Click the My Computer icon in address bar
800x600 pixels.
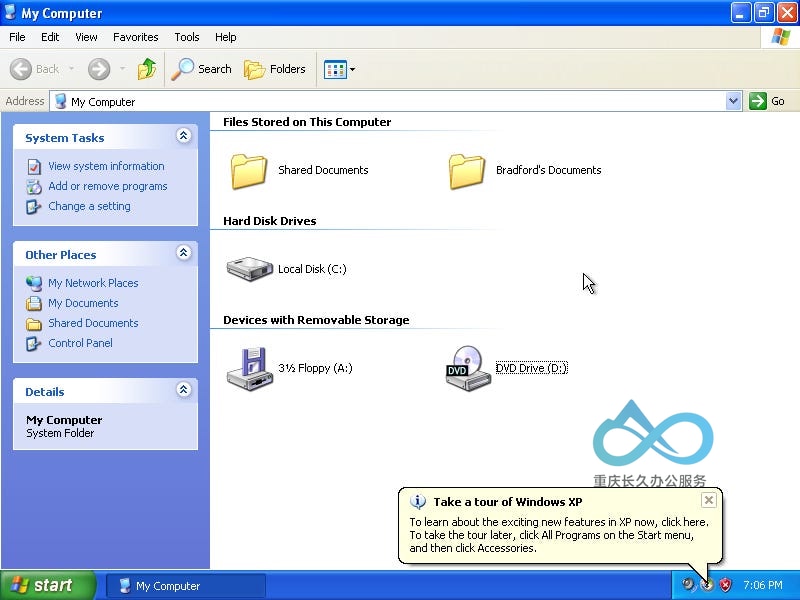tap(61, 101)
